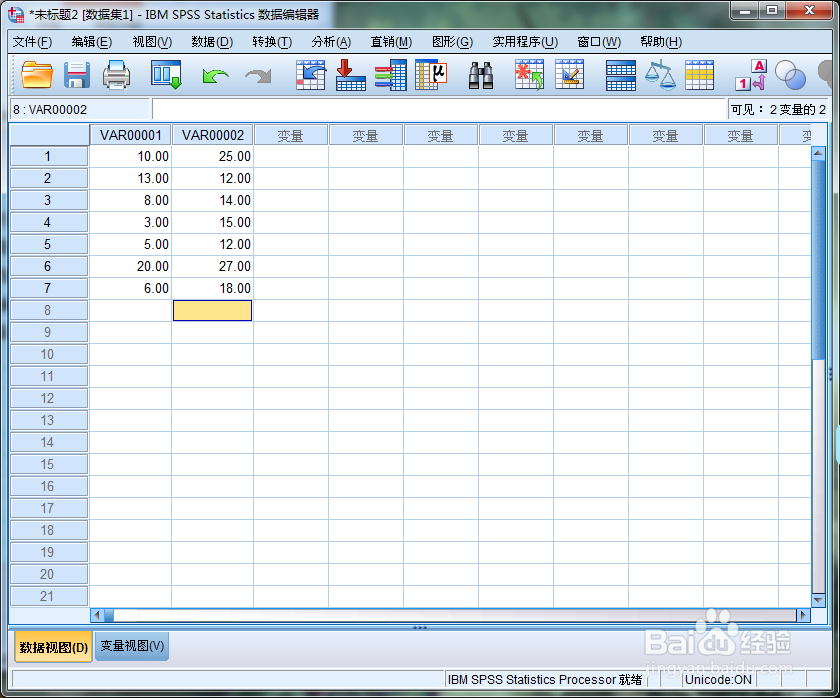Switch to 数据视图(D) tab
Screen dimensions: 840x698
(x=53, y=647)
